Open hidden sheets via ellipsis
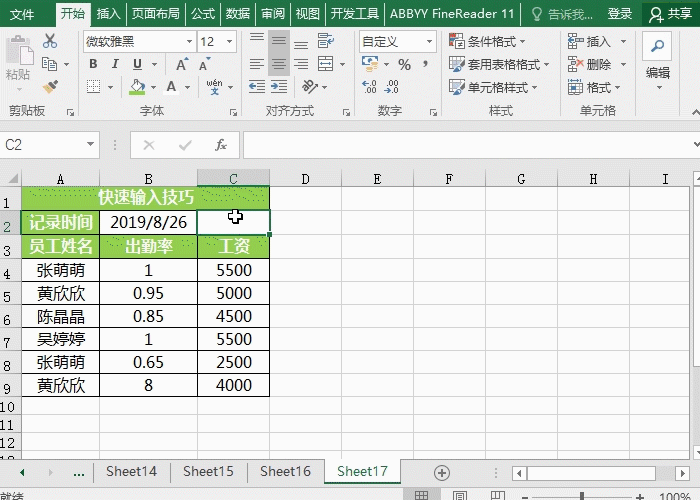Screen dimensions: 700x500 pos(79,473)
